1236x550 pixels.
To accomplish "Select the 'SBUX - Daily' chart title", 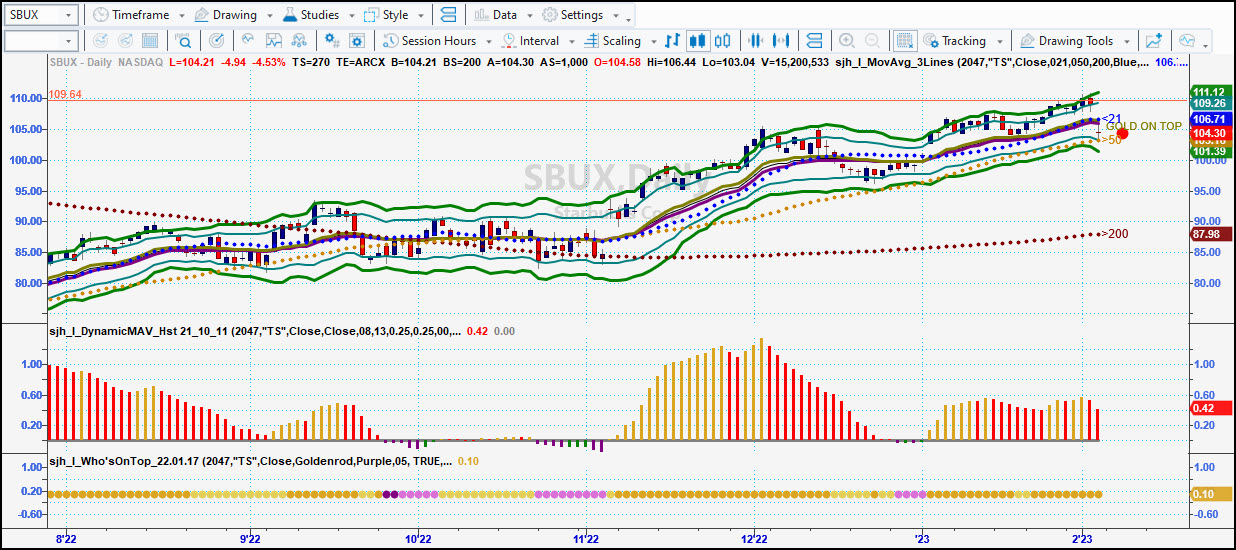I will click(x=81, y=61).
